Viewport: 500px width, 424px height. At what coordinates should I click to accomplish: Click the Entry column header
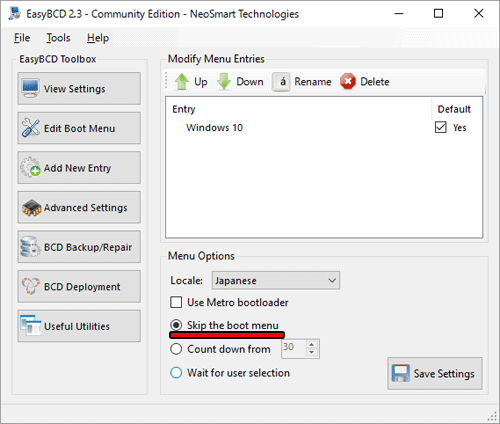pos(184,109)
